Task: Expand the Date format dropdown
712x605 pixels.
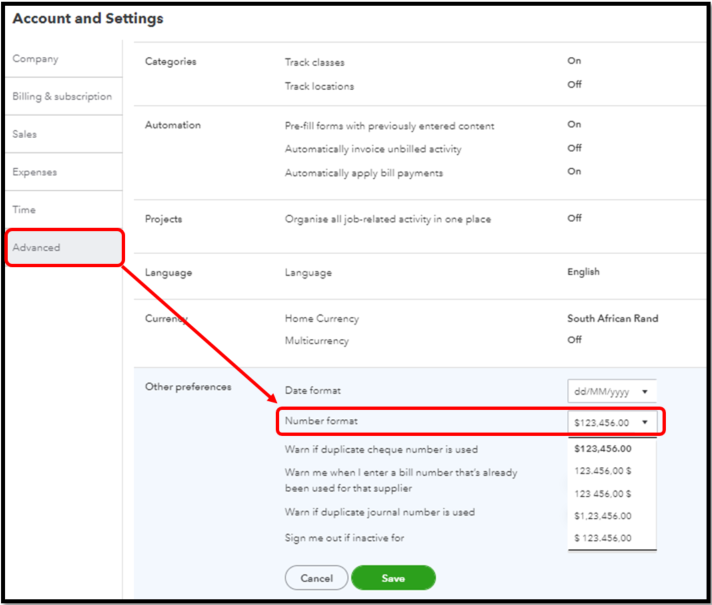Action: pyautogui.click(x=612, y=391)
